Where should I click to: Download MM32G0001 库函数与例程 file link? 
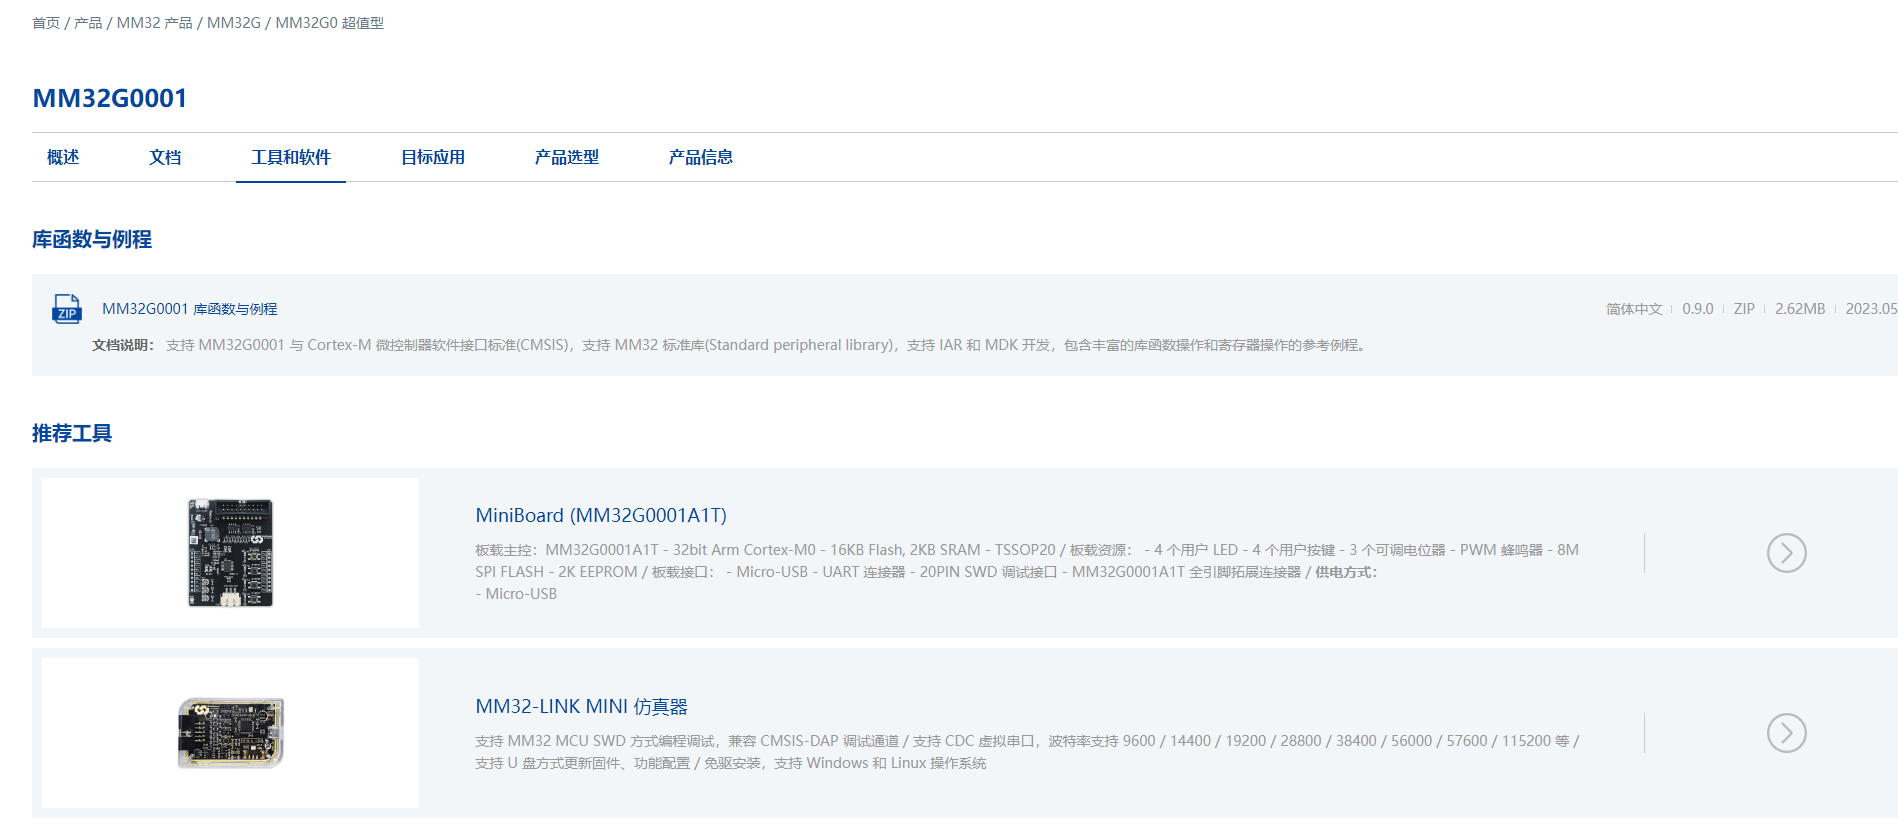[189, 309]
